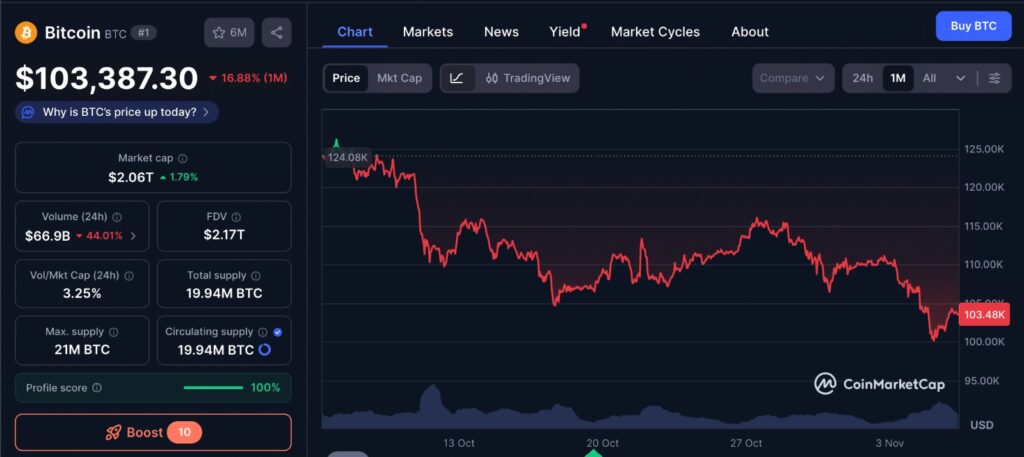Click the Buy BTC button
The width and height of the screenshot is (1024, 457).
coord(974,26)
